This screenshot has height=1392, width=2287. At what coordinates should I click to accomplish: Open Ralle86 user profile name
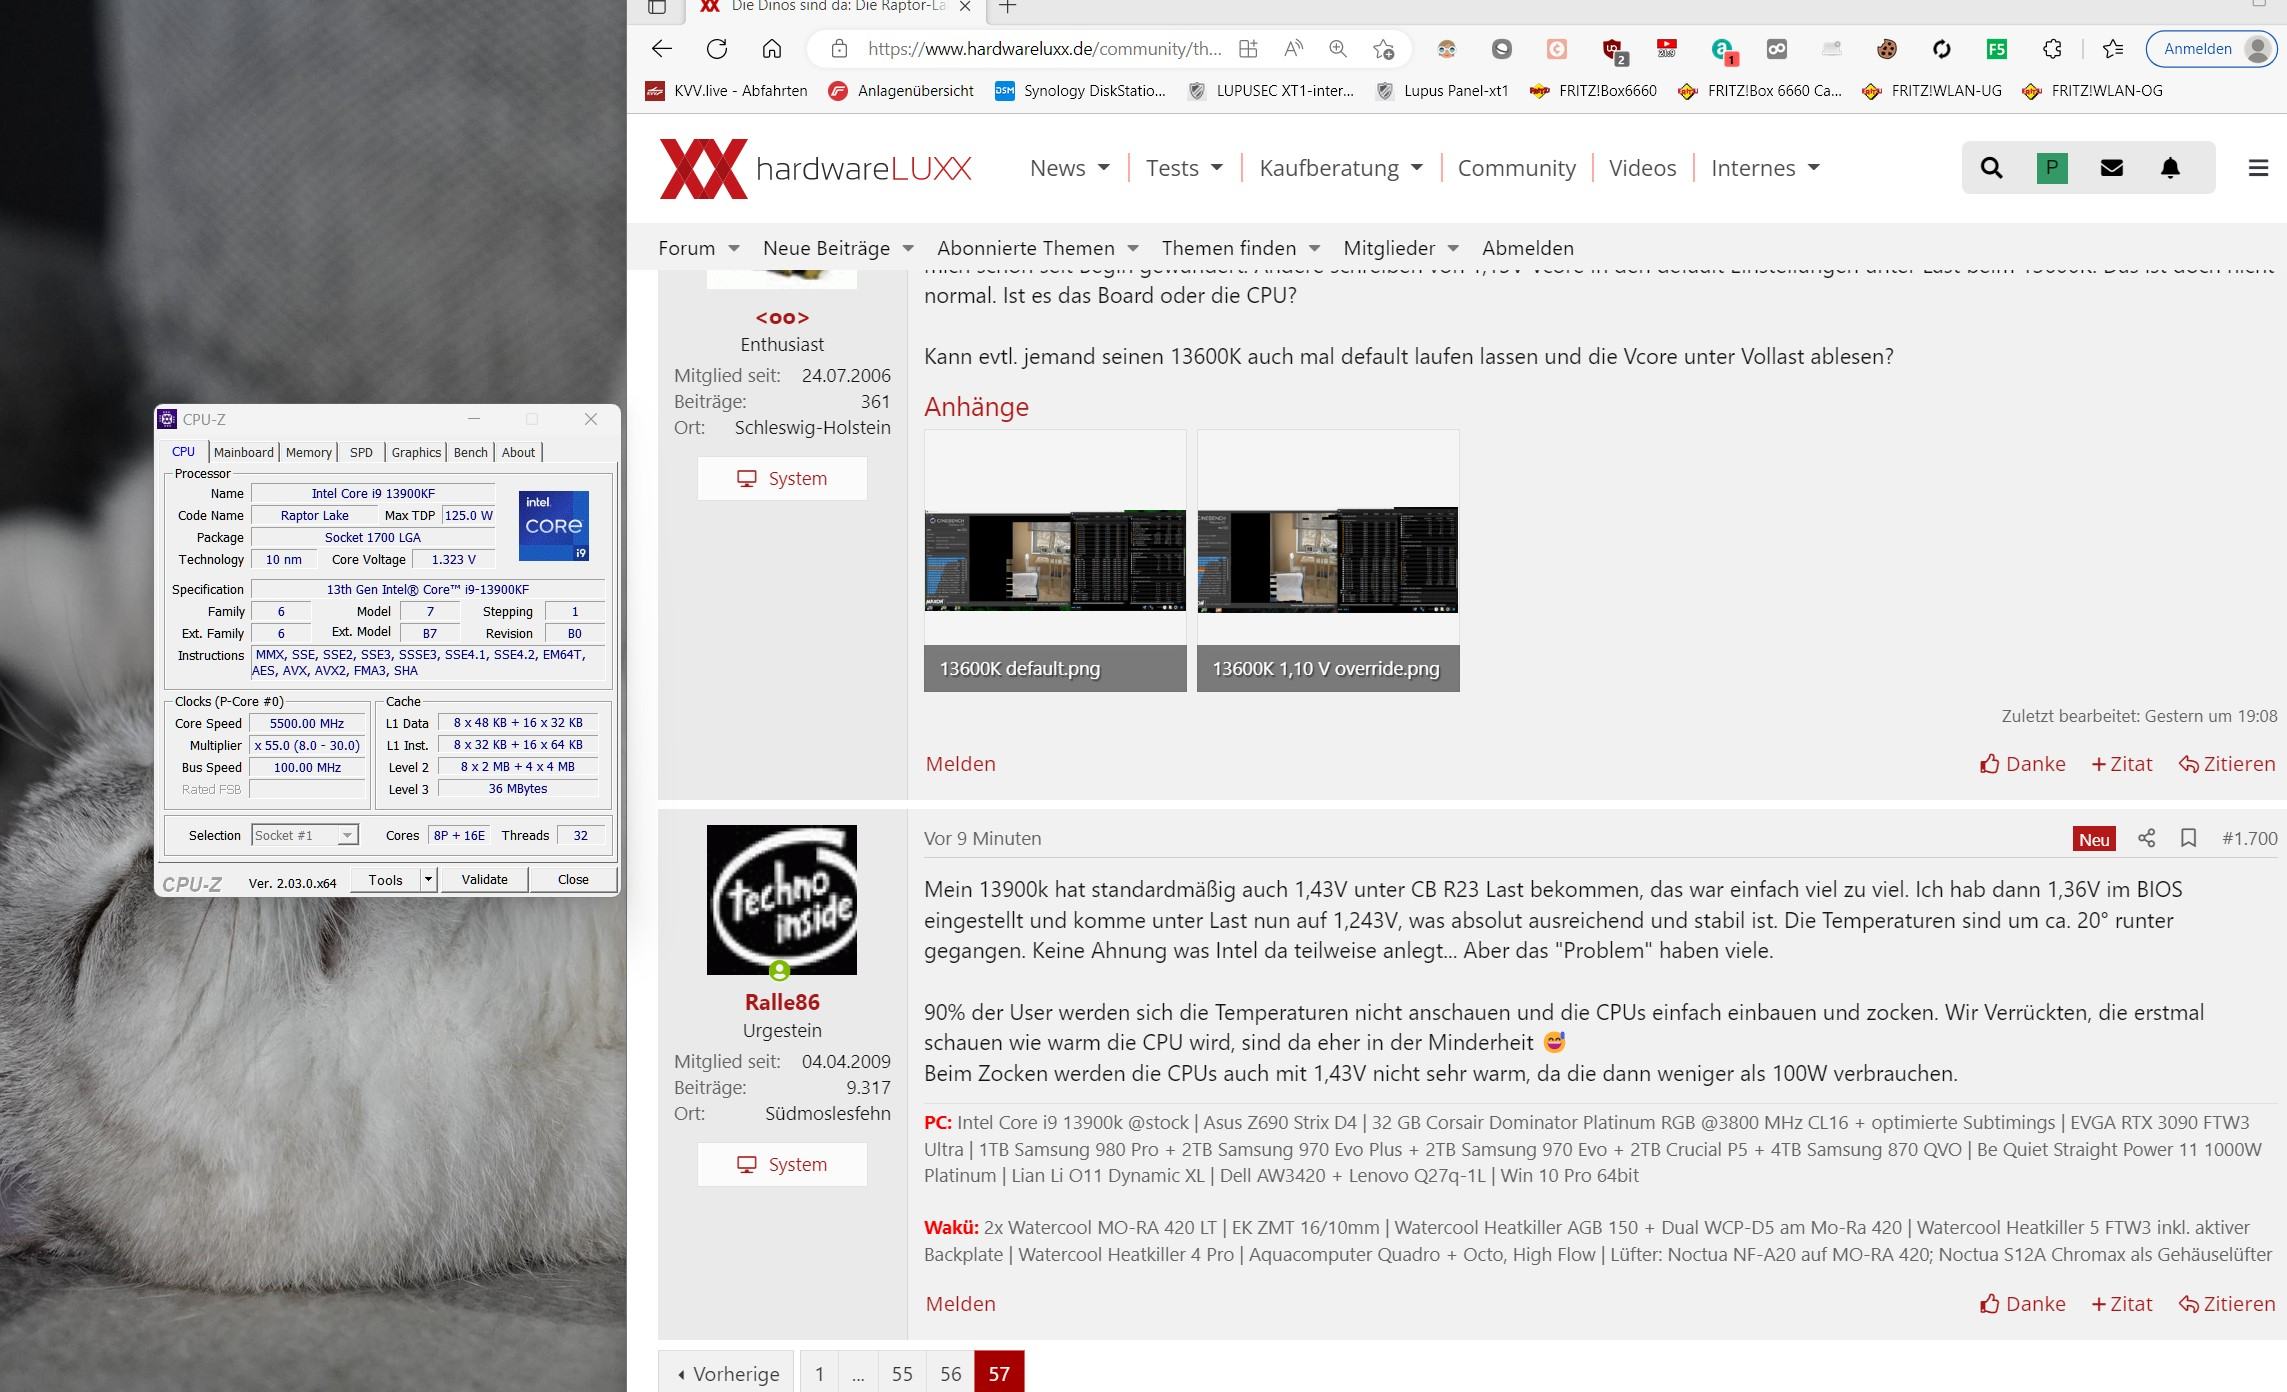[782, 1002]
